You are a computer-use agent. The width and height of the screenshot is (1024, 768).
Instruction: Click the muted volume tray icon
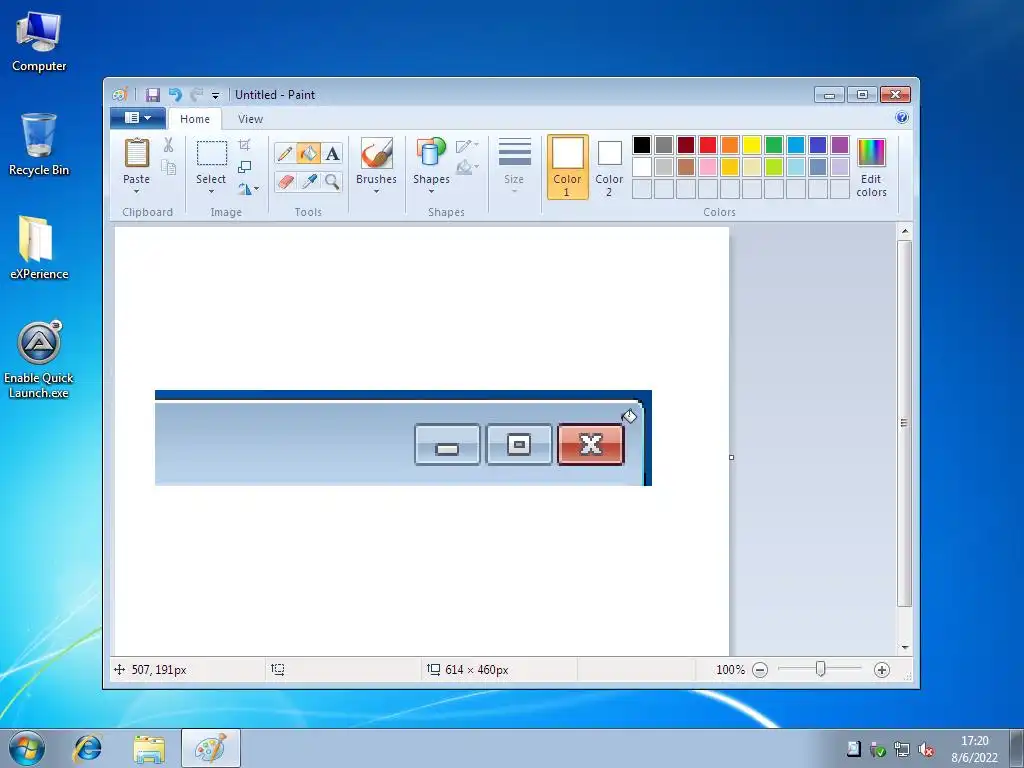click(x=925, y=750)
